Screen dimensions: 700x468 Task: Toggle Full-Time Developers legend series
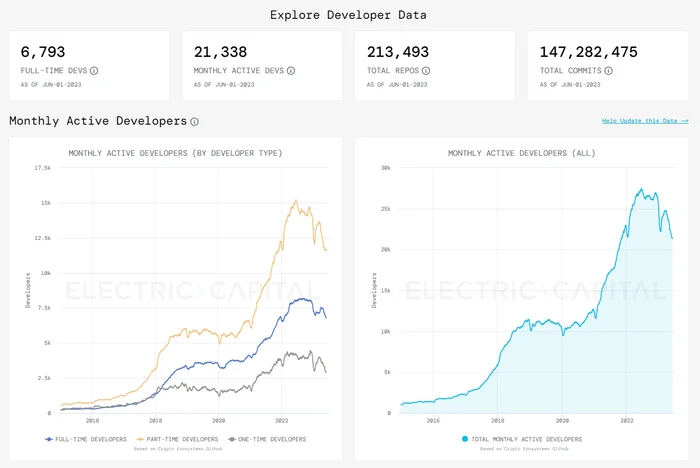coord(86,439)
